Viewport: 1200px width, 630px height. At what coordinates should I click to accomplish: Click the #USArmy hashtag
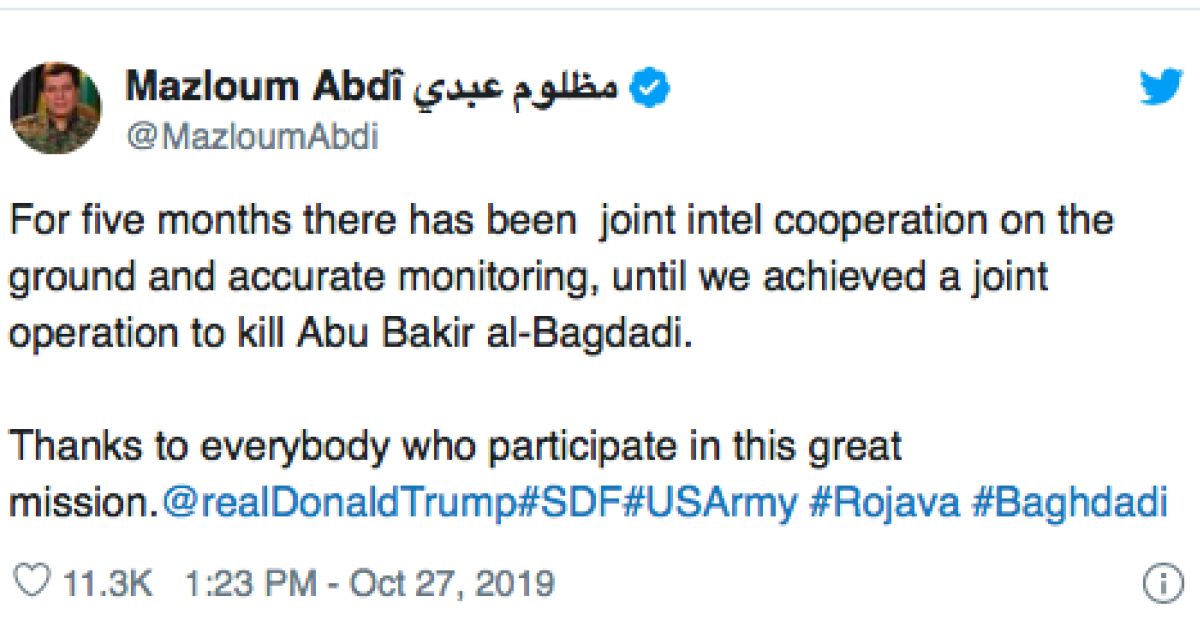click(710, 503)
